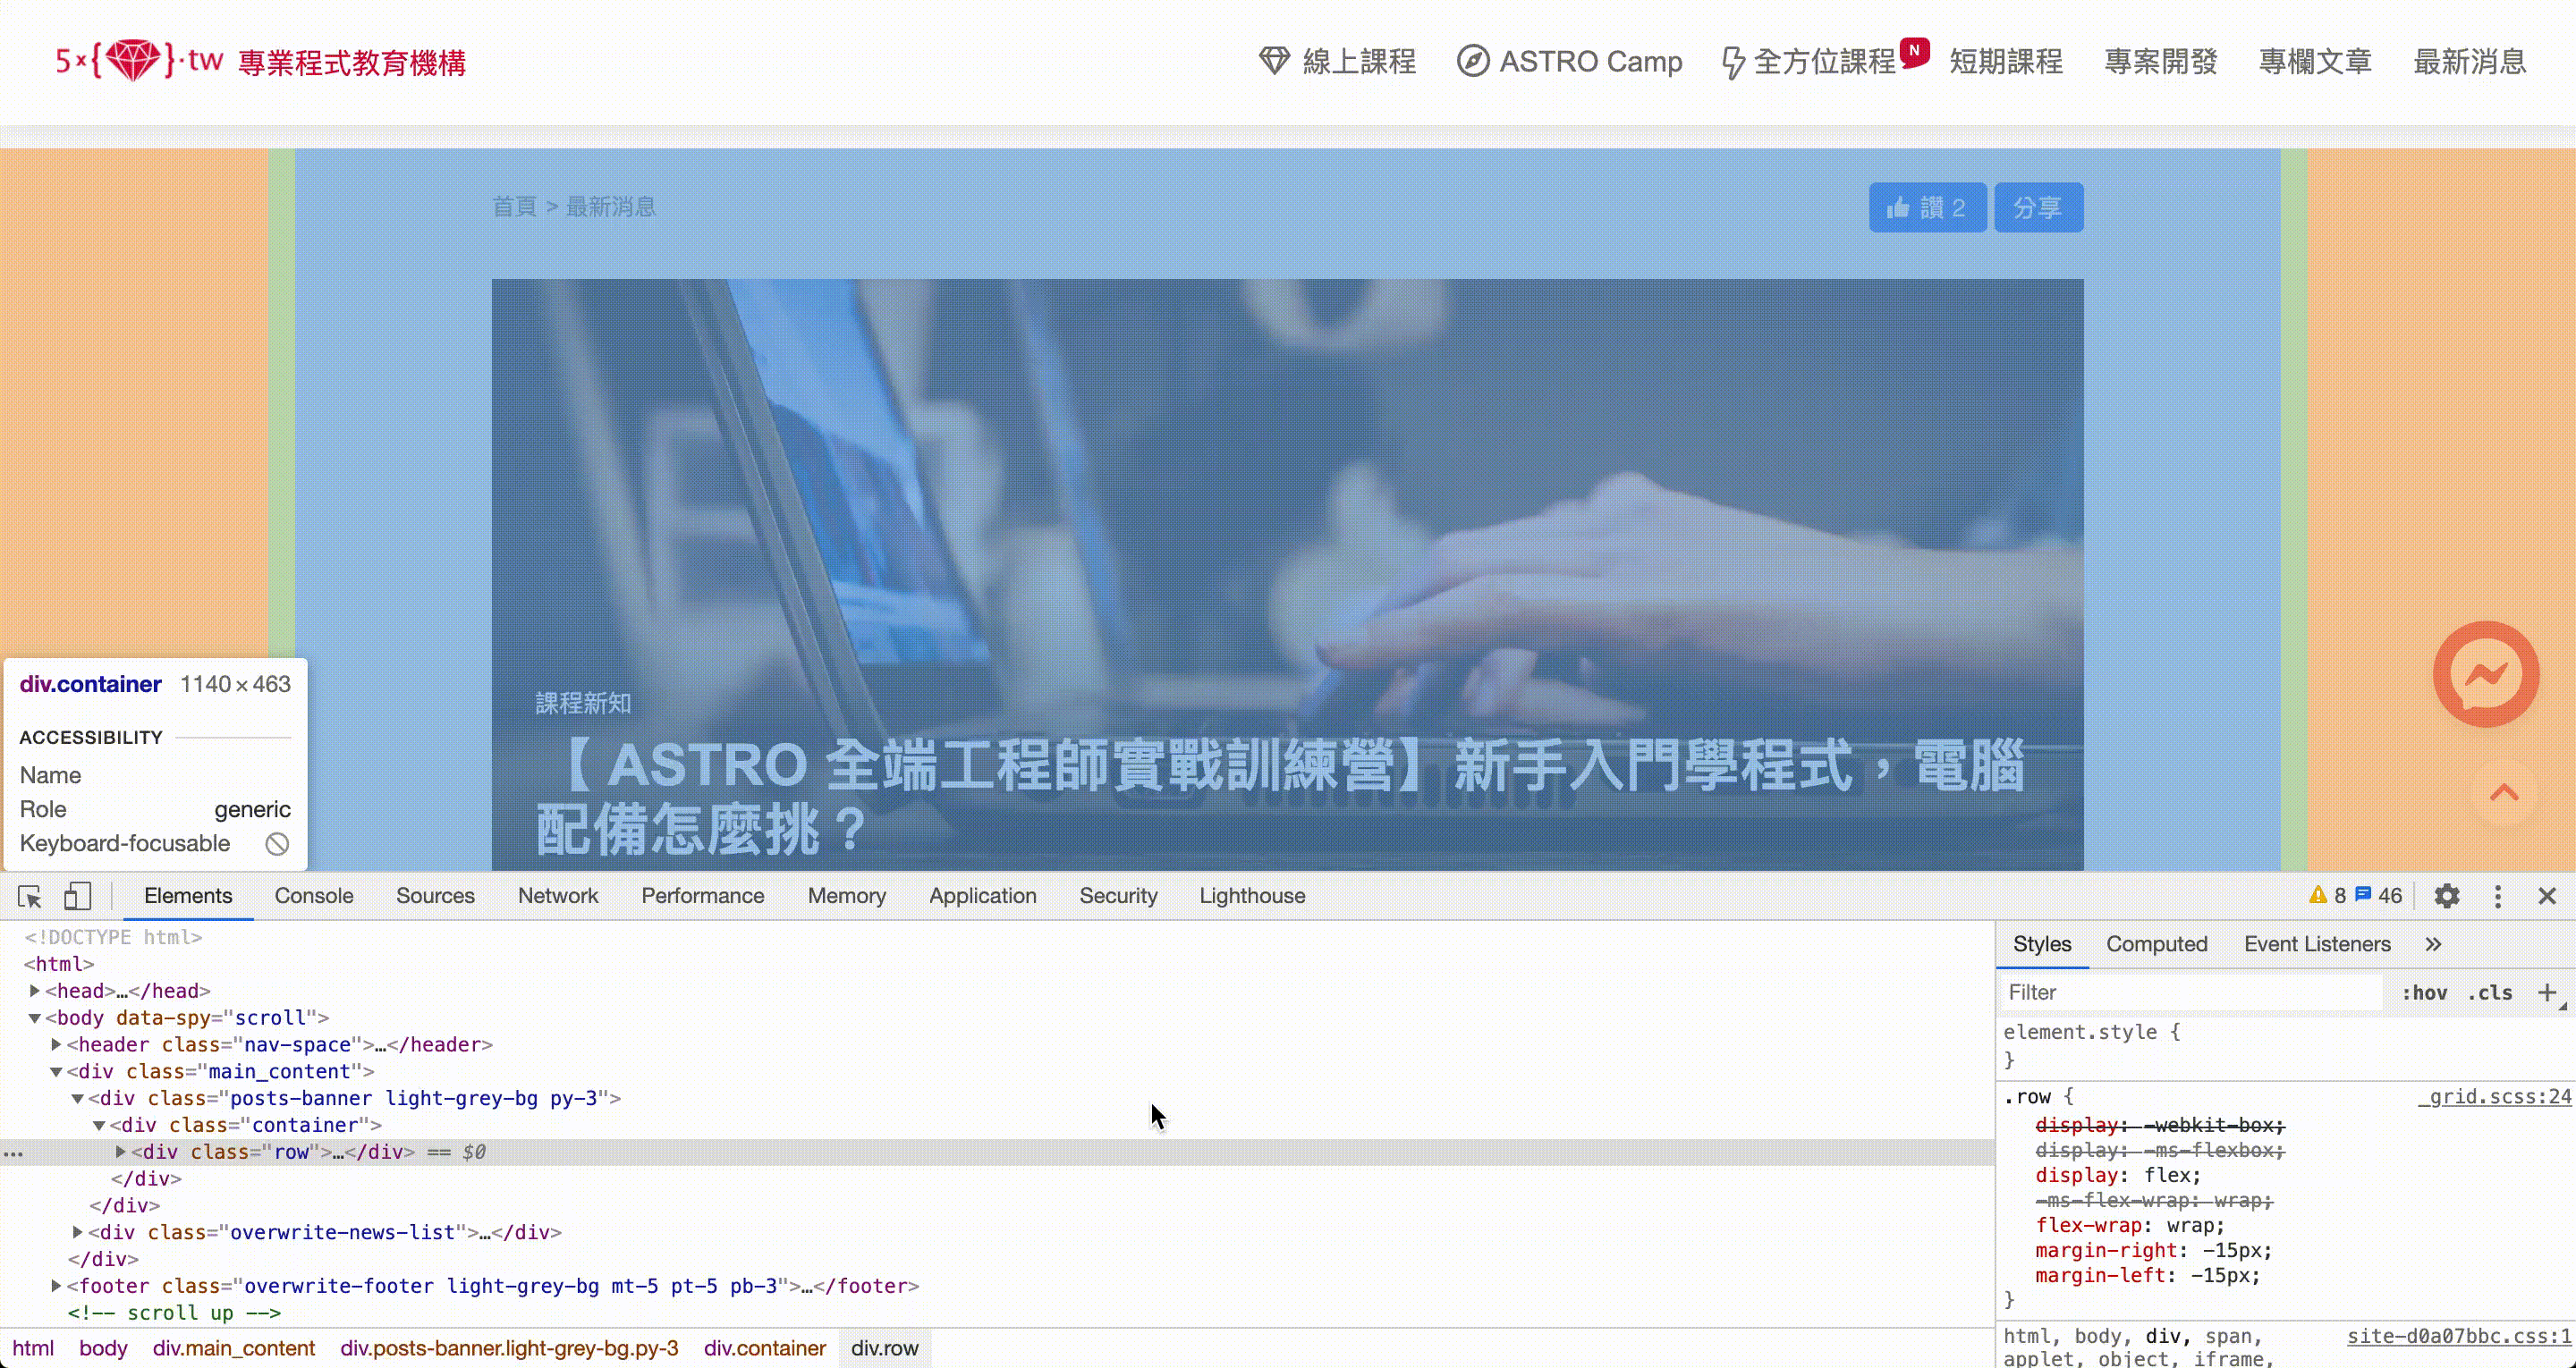
Task: Click the inspect element cursor icon
Action: (29, 894)
